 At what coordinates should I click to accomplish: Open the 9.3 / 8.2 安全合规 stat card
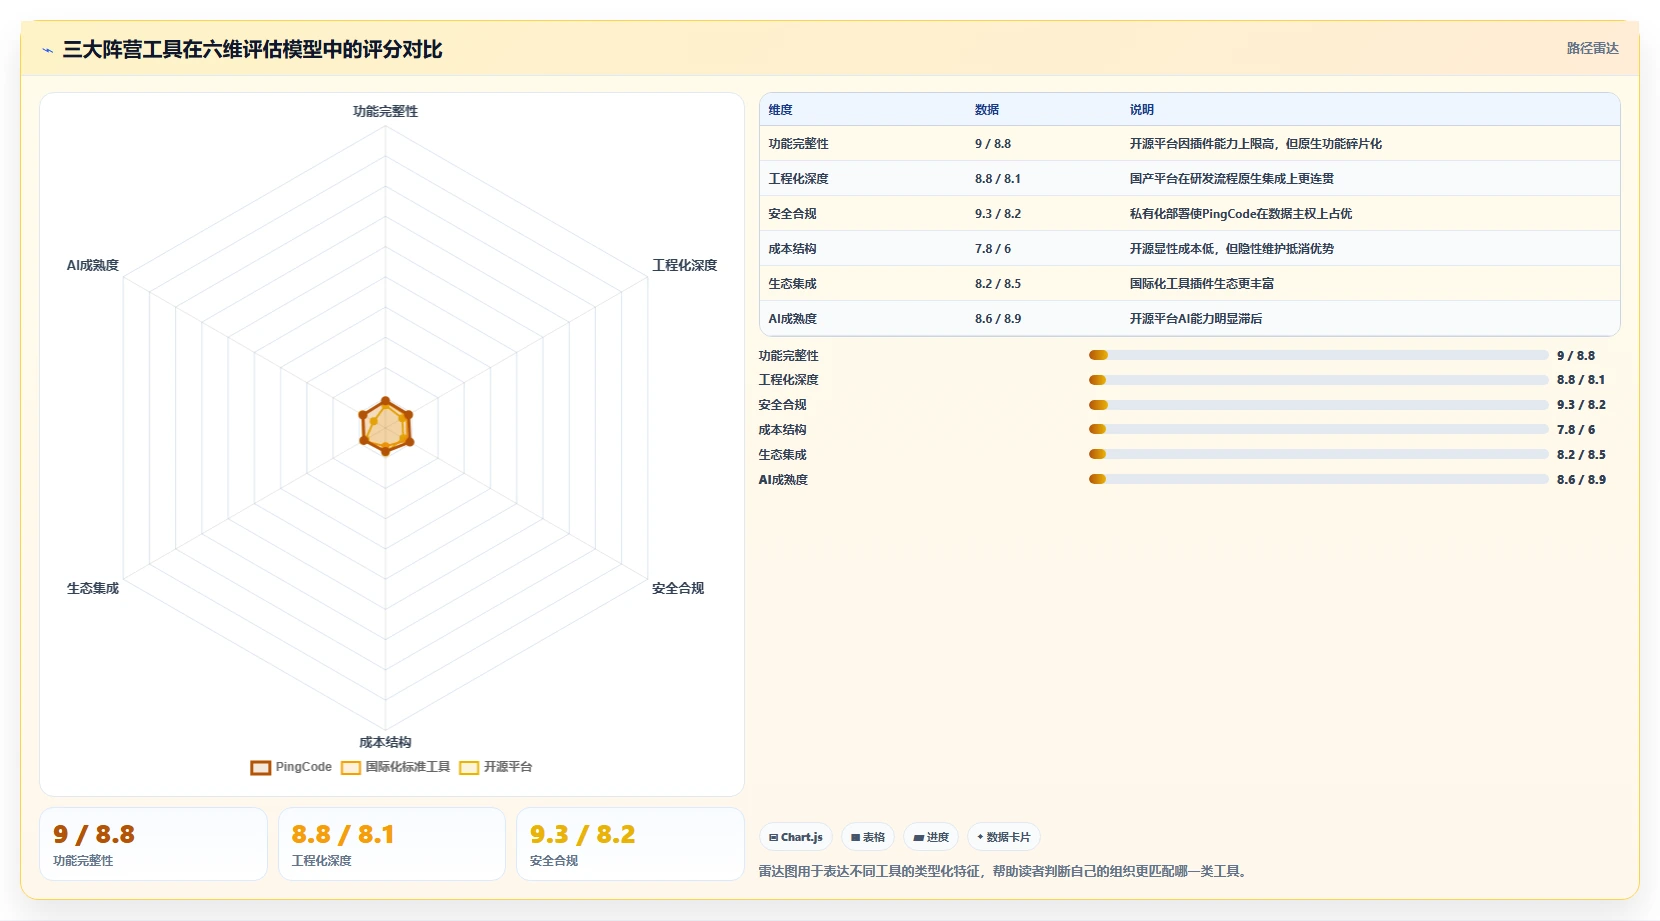tap(630, 844)
